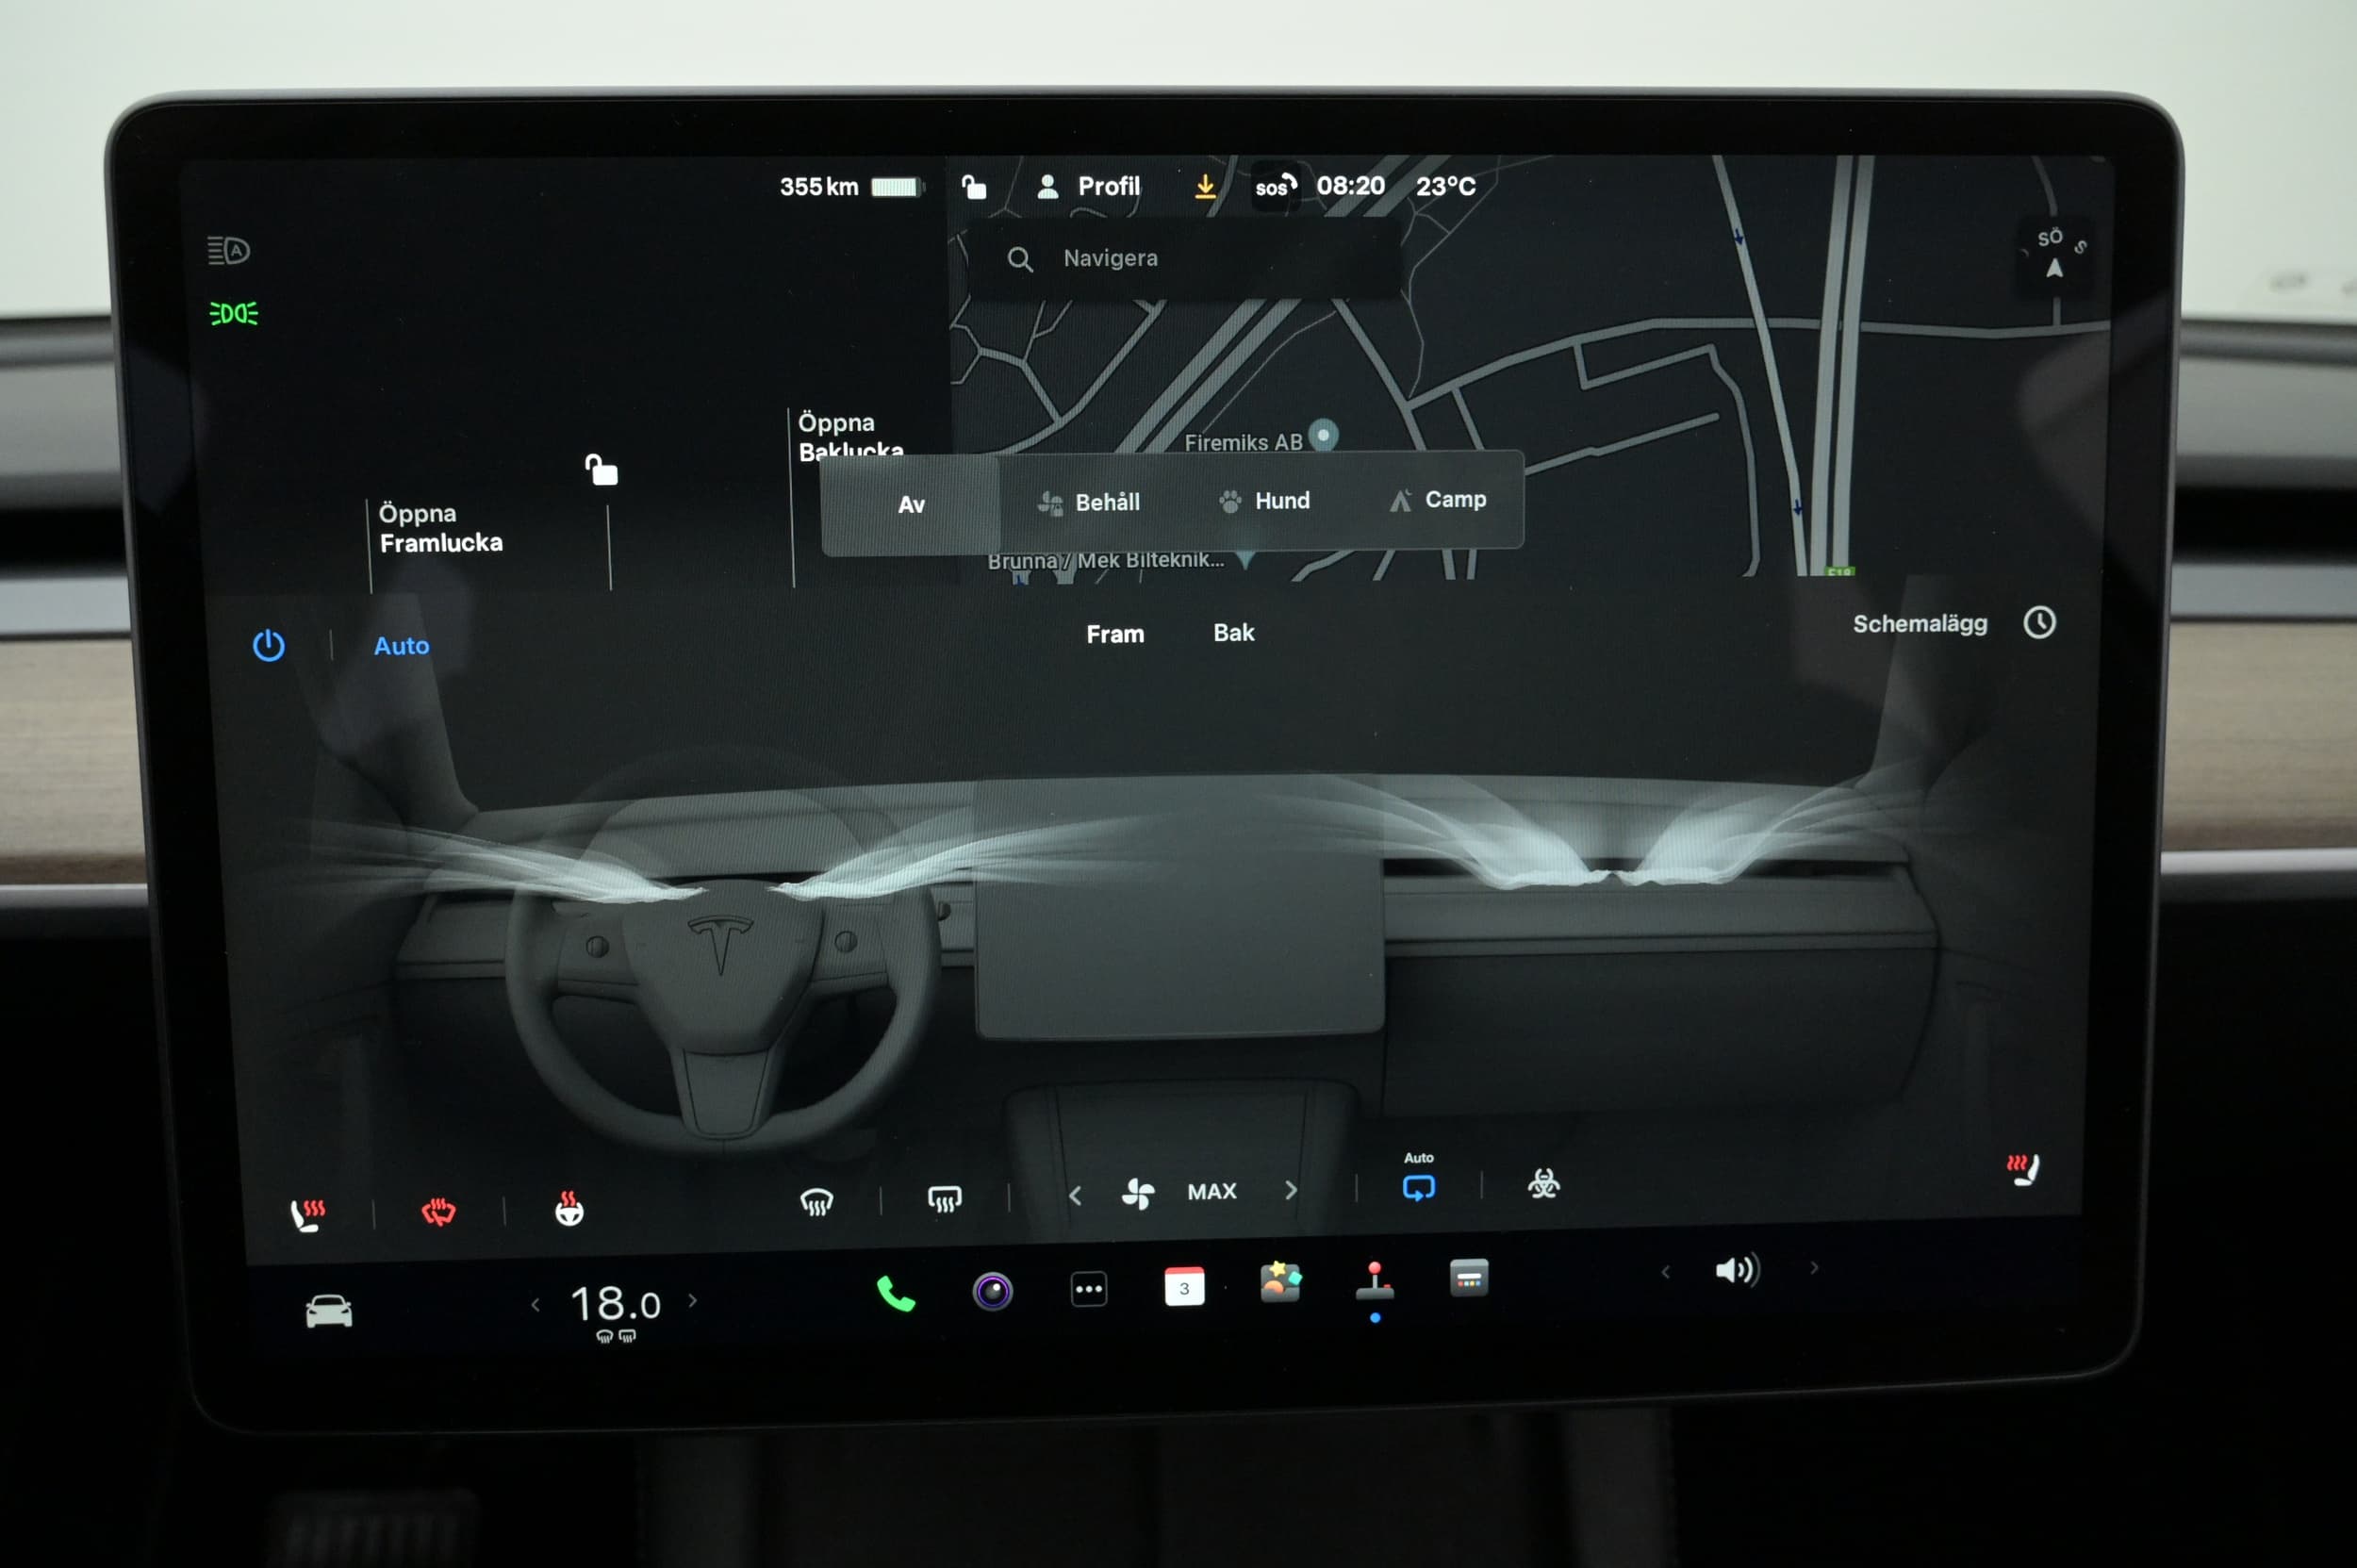Tap the speaker volume icon
The height and width of the screenshot is (1568, 2357).
[1737, 1270]
